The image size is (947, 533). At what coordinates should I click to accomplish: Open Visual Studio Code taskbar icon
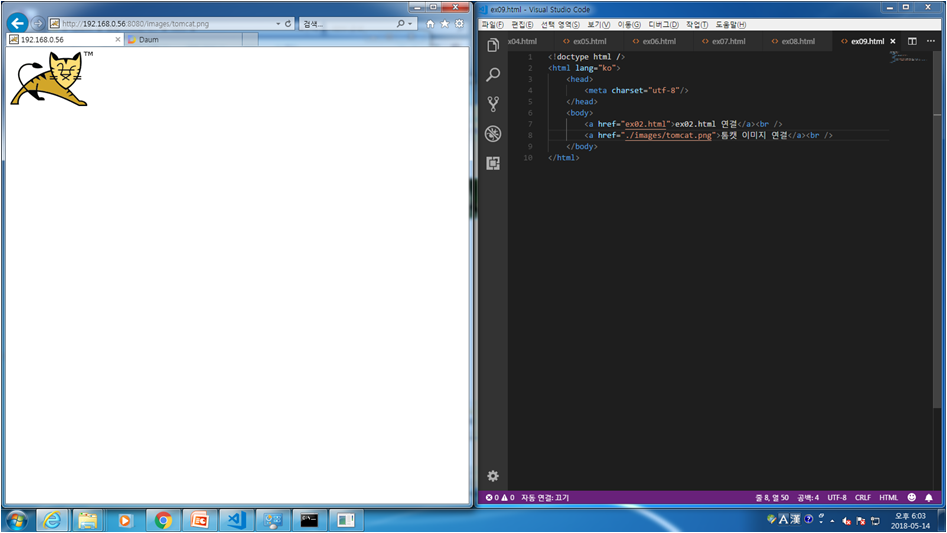point(236,520)
